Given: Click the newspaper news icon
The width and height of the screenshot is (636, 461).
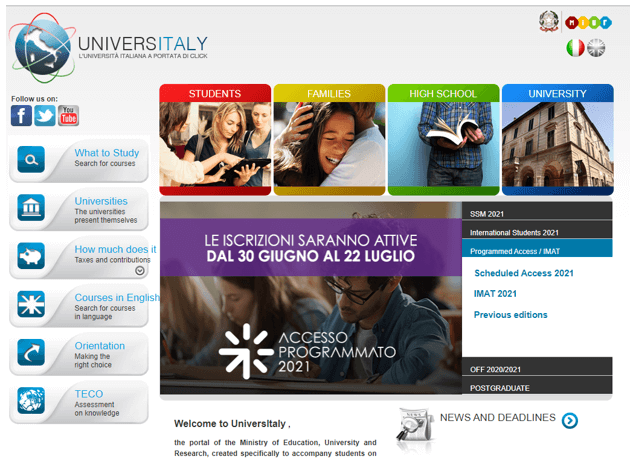Looking at the screenshot, I should click(415, 425).
